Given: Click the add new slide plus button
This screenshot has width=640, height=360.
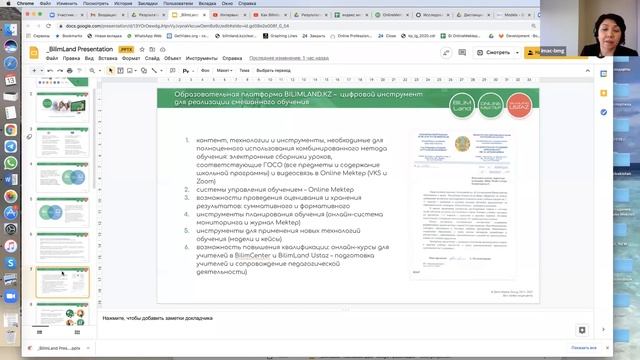Looking at the screenshot, I should point(34,71).
